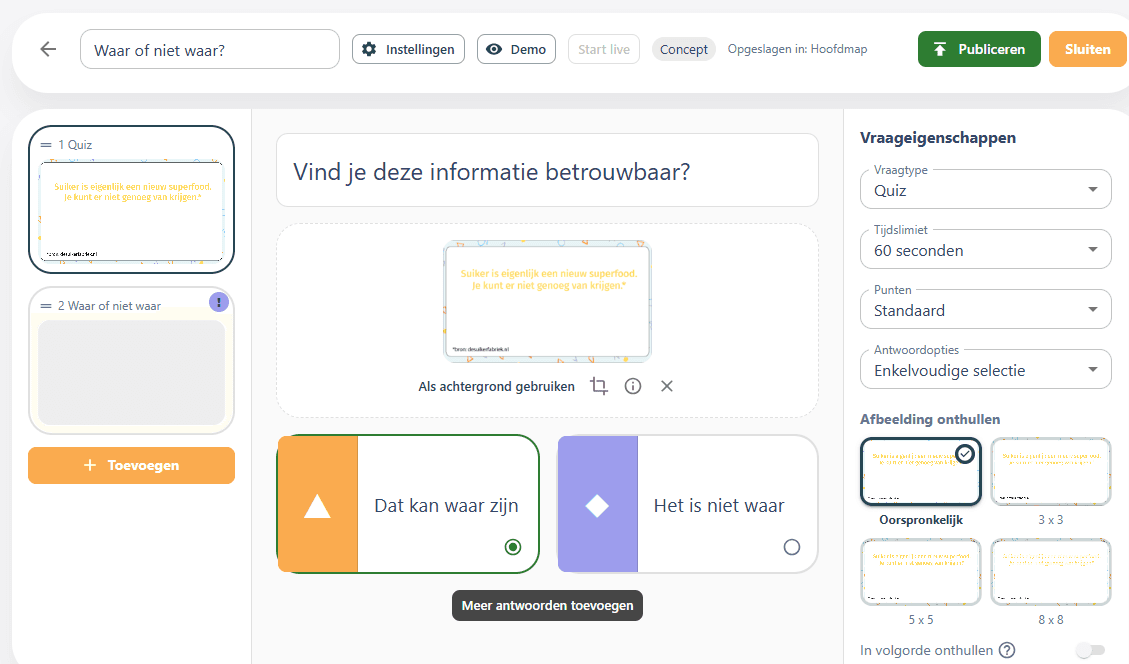Open the Antwoordopties dropdown
This screenshot has width=1129, height=664.
pos(985,369)
